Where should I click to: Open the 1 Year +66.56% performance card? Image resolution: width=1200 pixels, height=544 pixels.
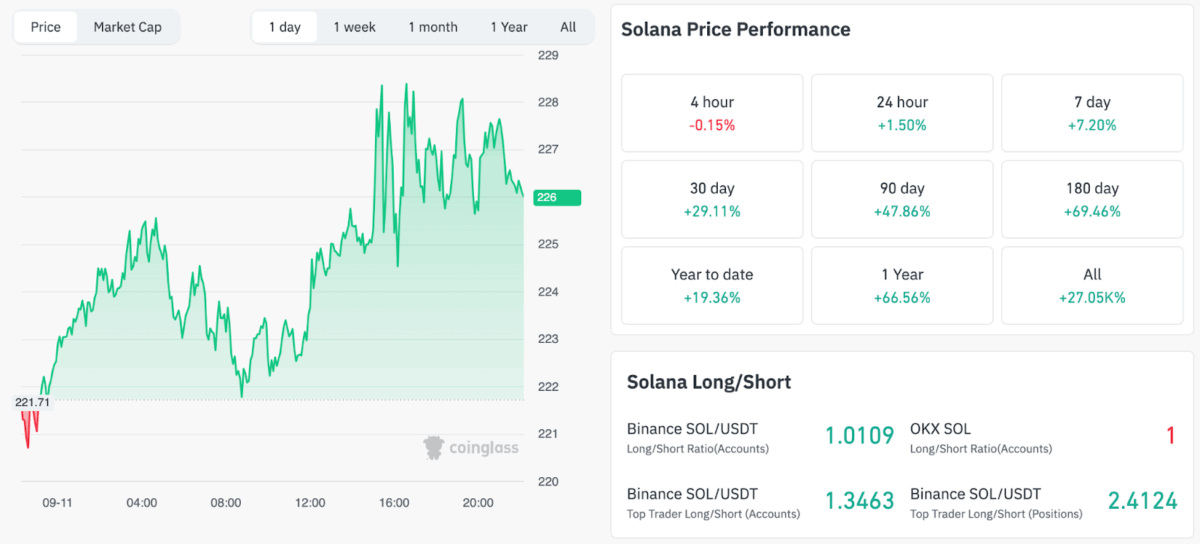[902, 285]
